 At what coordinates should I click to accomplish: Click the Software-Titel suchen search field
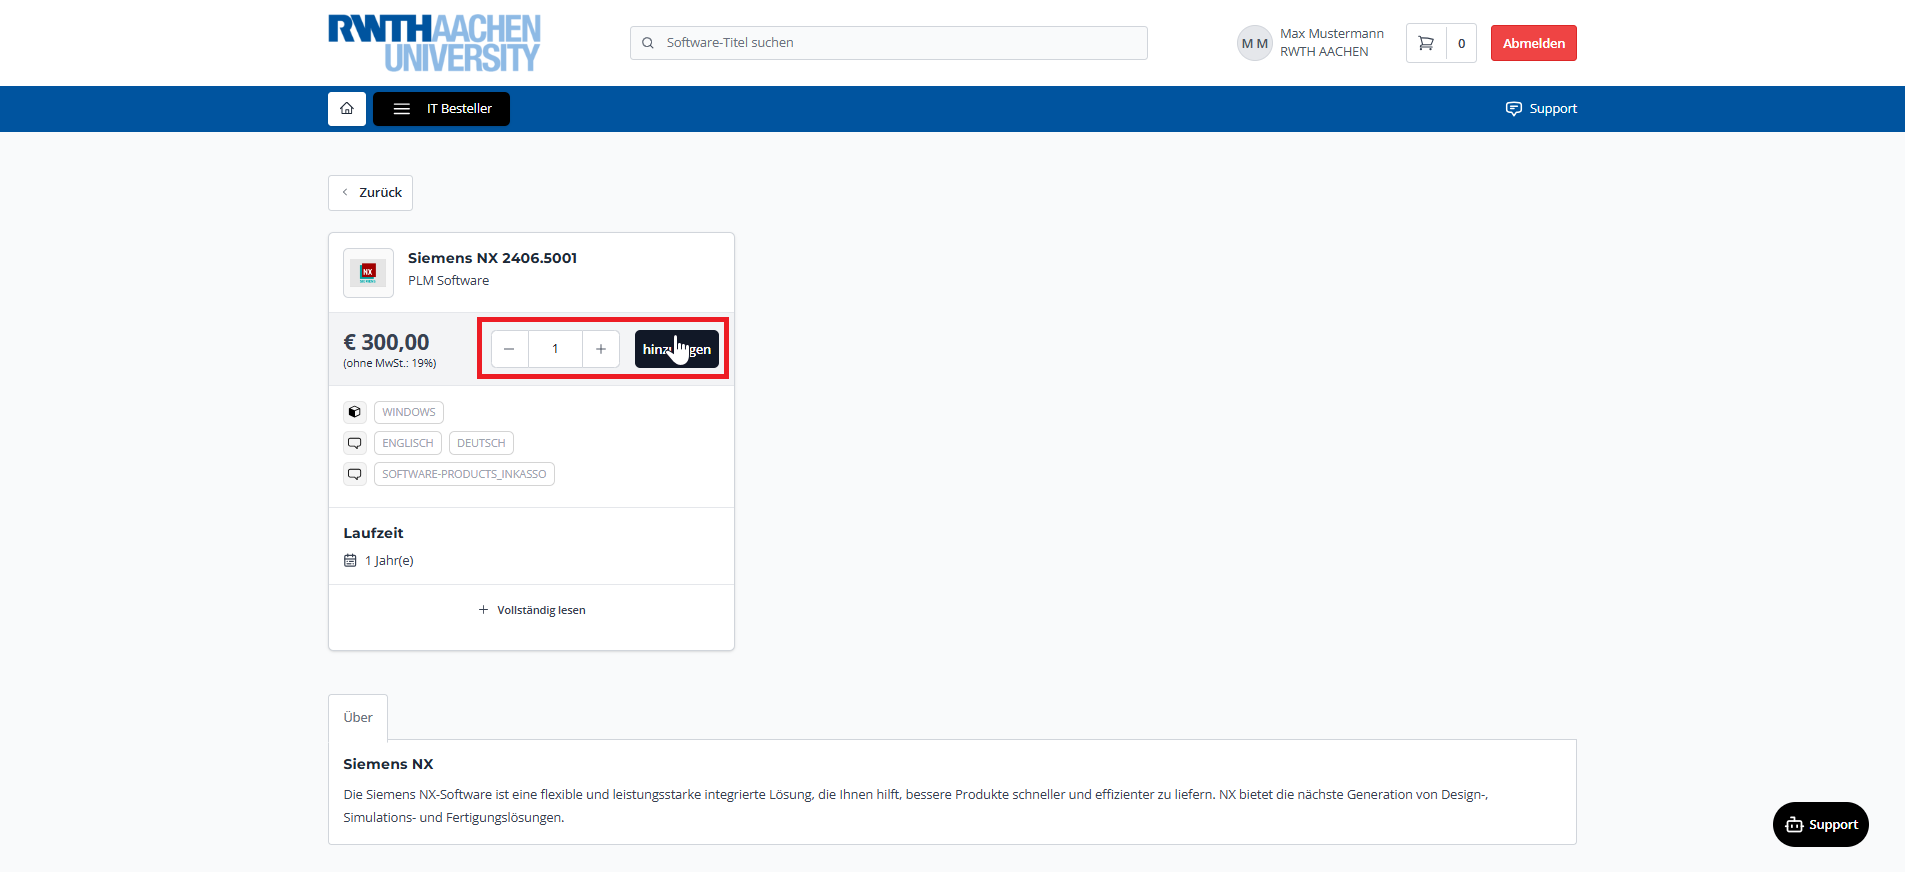click(x=888, y=43)
